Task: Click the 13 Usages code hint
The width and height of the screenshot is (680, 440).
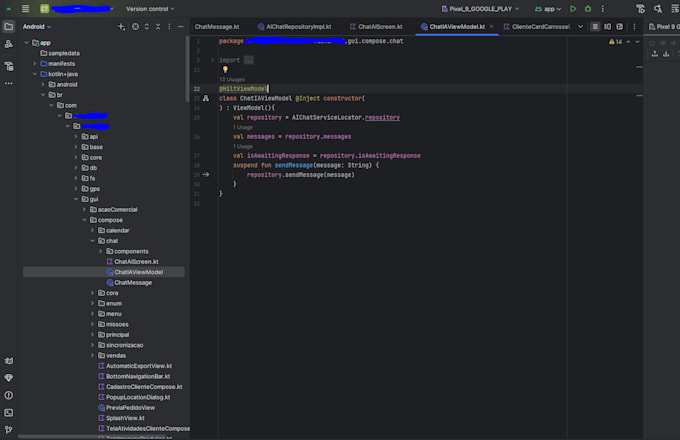Action: tap(232, 80)
